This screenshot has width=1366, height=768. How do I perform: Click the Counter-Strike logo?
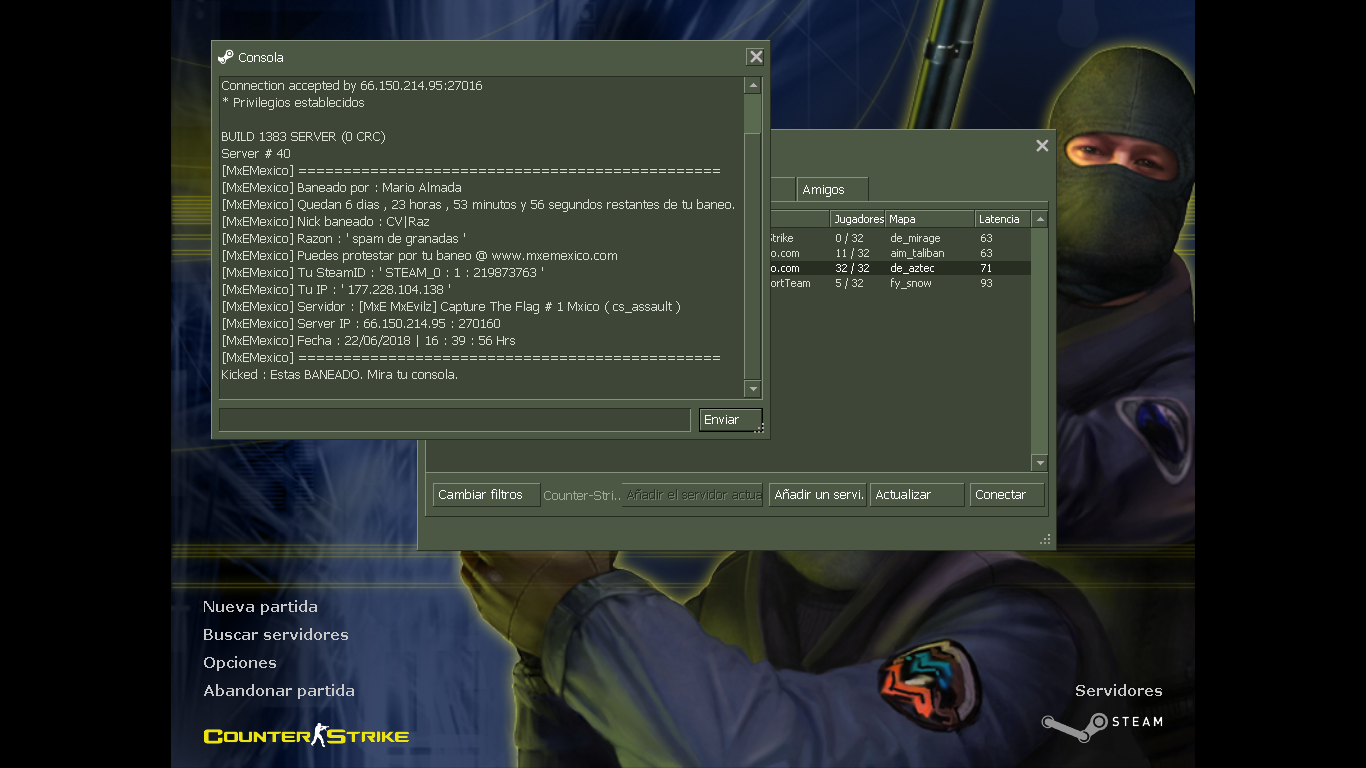[306, 736]
